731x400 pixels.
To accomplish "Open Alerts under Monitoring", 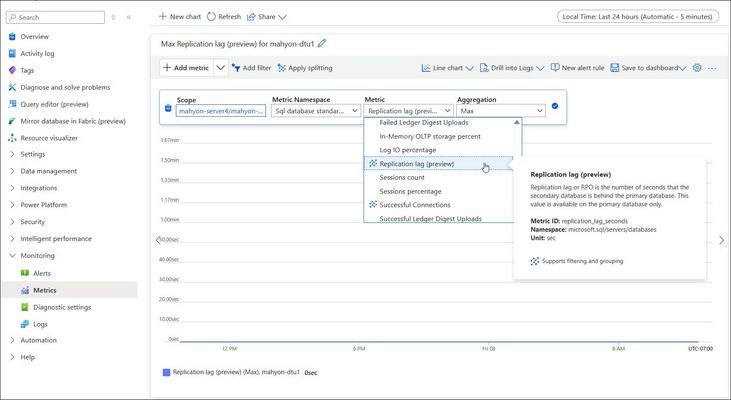I will pos(41,273).
